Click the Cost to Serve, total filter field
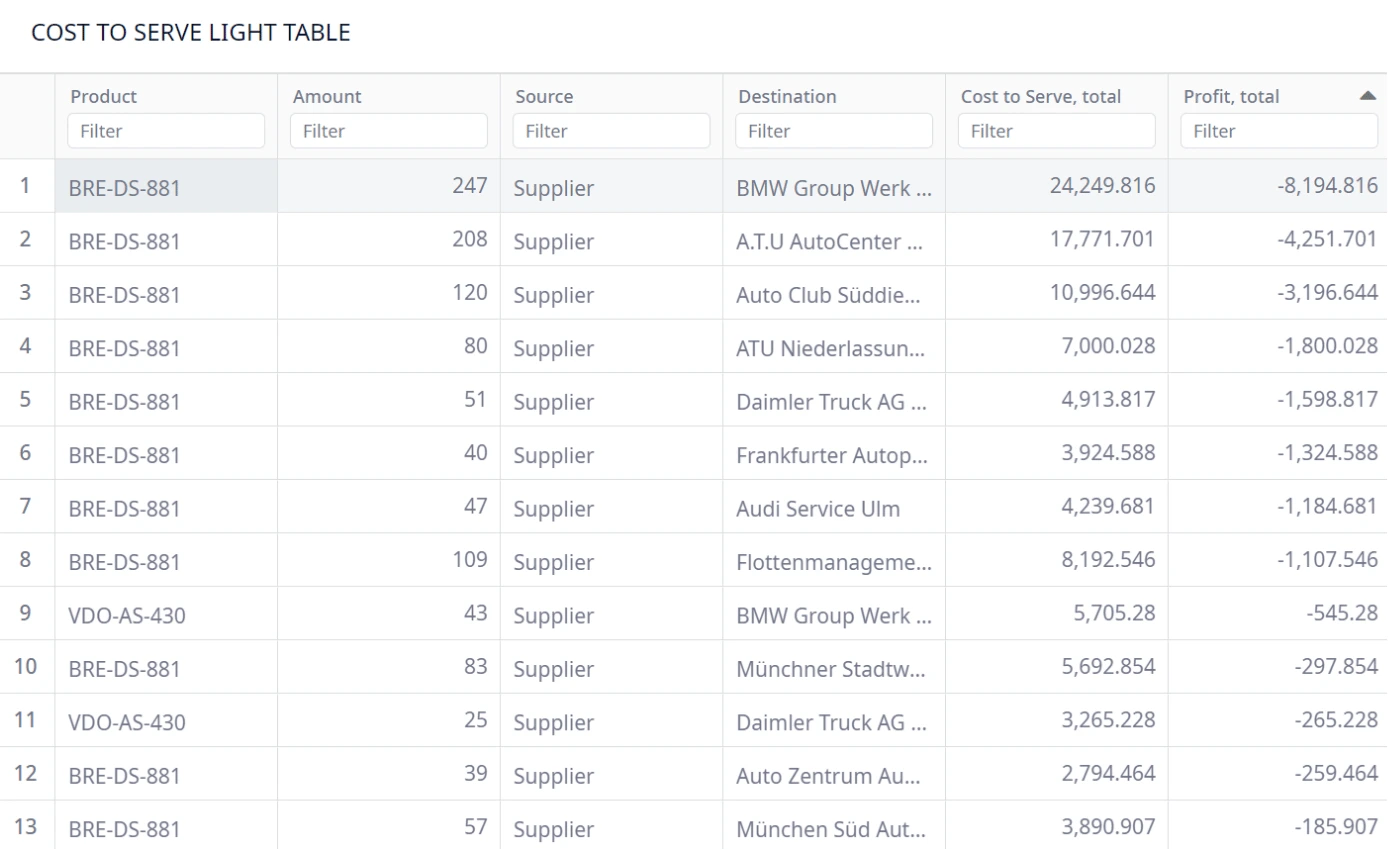This screenshot has width=1388, height=849. click(1056, 131)
